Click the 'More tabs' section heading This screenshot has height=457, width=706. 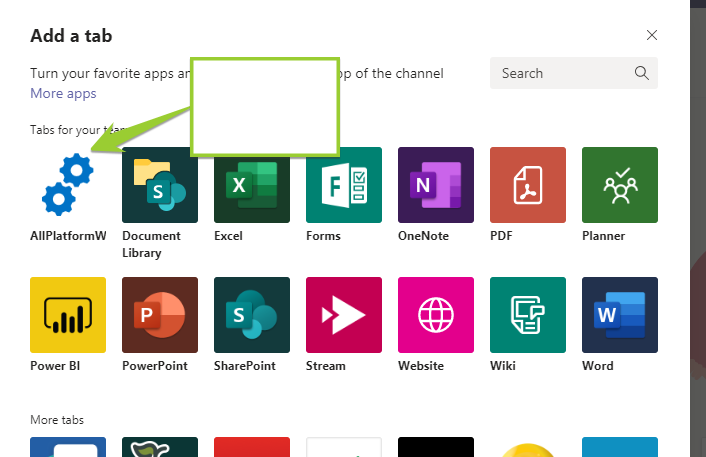pyautogui.click(x=57, y=420)
